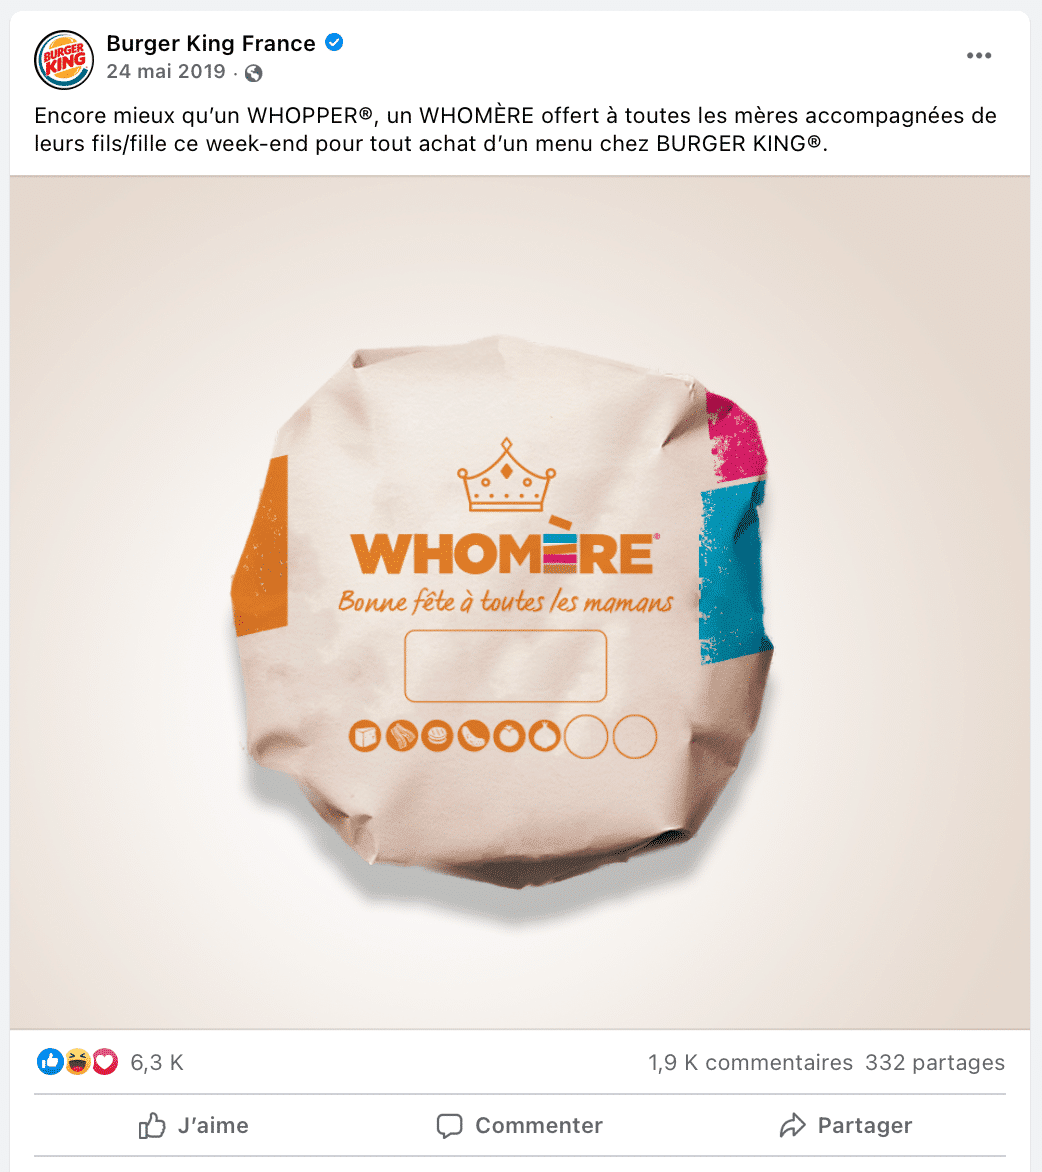1042x1172 pixels.
Task: Click the globe public-audience icon
Action: coord(254,73)
